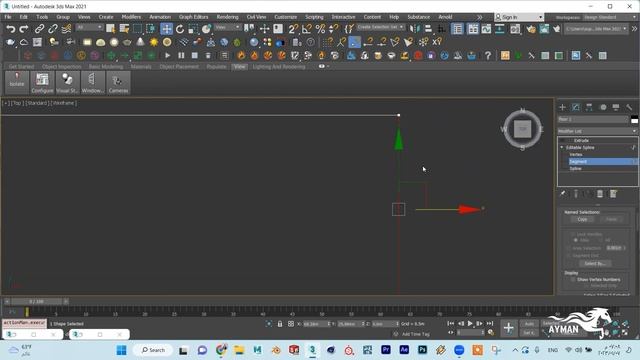
Task: Click the Undo arrow icon
Action: click(11, 29)
